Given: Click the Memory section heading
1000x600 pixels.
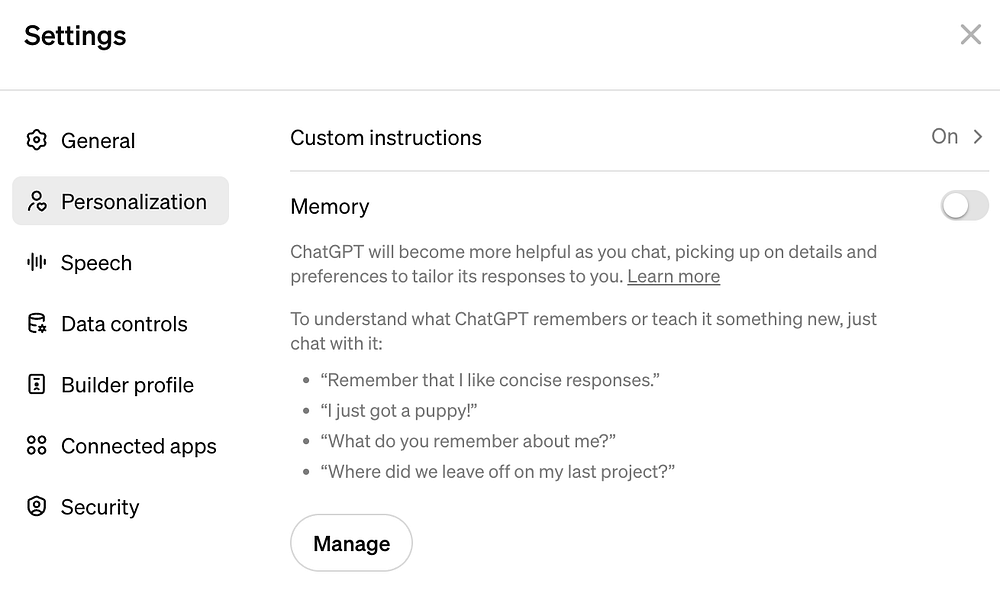Looking at the screenshot, I should 330,207.
